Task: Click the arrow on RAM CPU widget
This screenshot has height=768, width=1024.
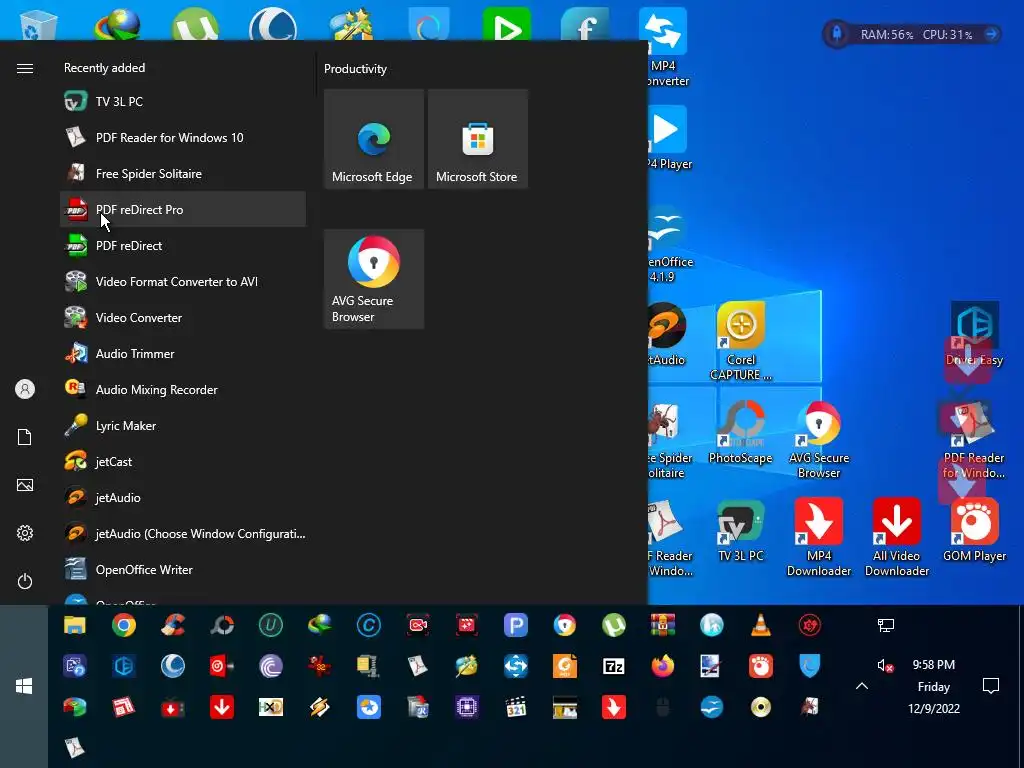Action: (991, 34)
